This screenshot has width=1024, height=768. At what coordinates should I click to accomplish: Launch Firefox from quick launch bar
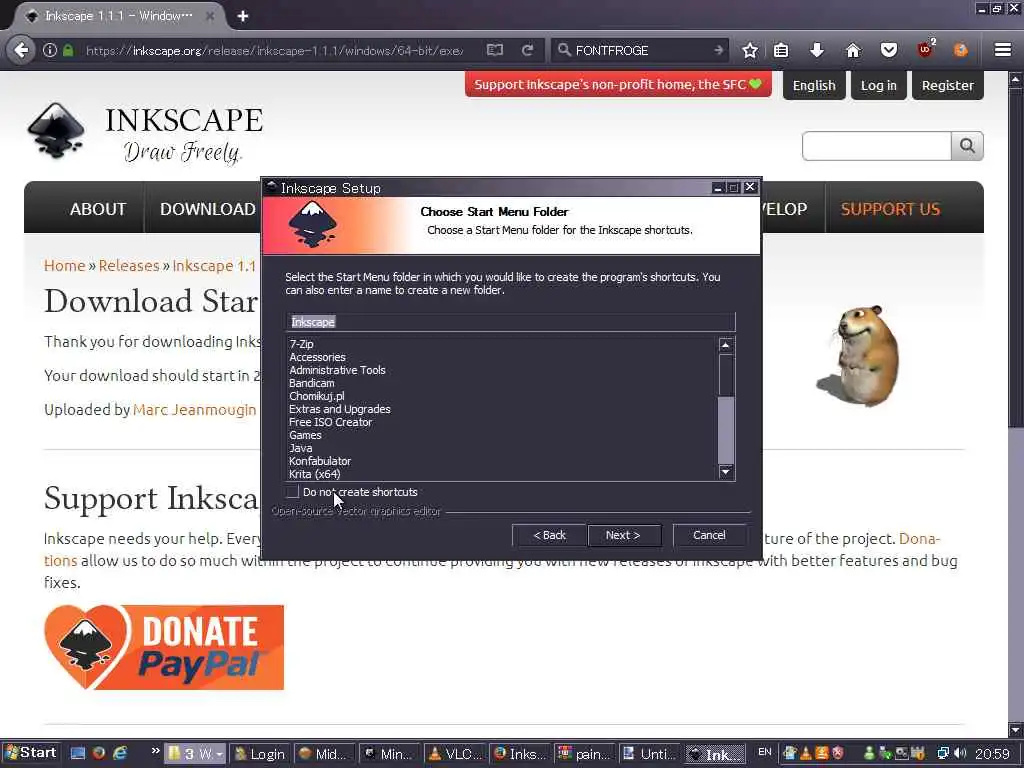[x=99, y=753]
